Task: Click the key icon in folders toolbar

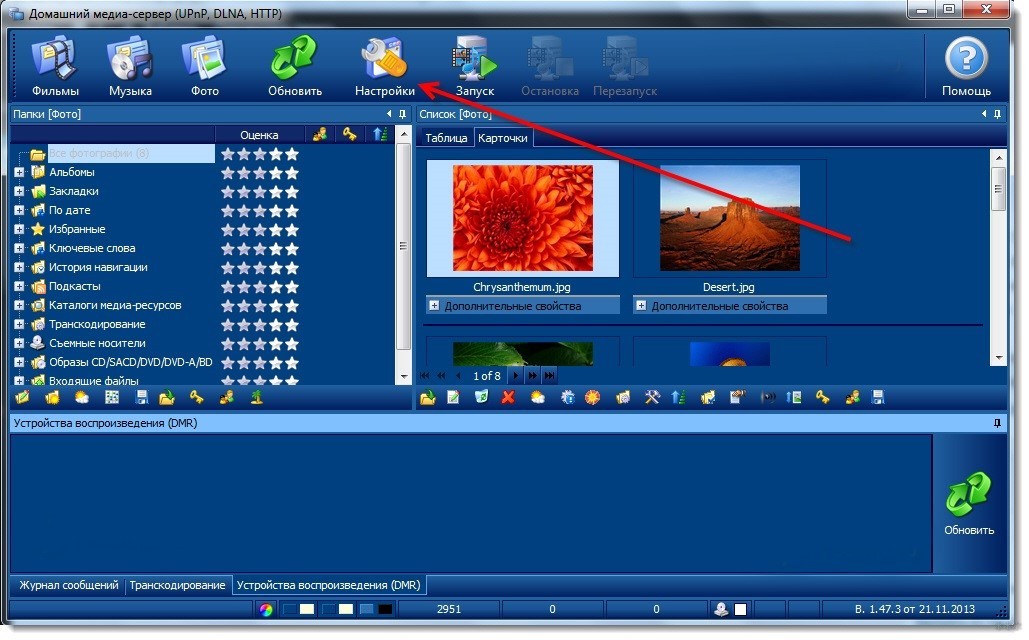Action: pyautogui.click(x=197, y=397)
